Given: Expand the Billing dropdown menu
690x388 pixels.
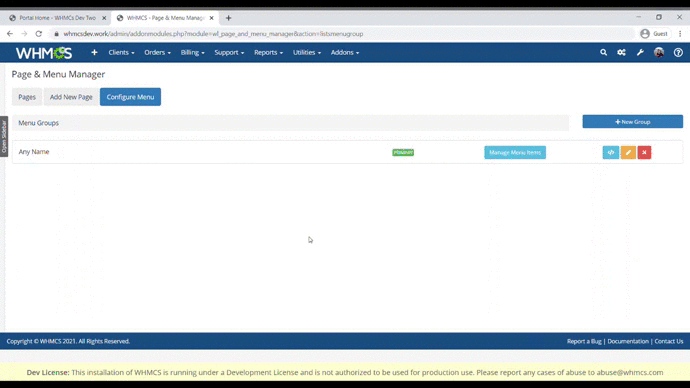Looking at the screenshot, I should click(x=192, y=52).
